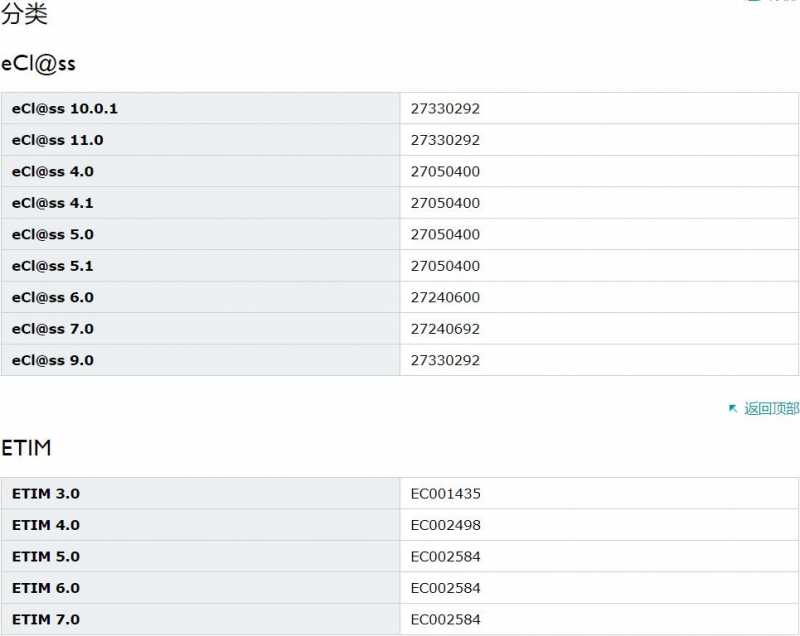This screenshot has height=636, width=800.
Task: Select the eCl@ss 6.0 row label
Action: coord(53,297)
